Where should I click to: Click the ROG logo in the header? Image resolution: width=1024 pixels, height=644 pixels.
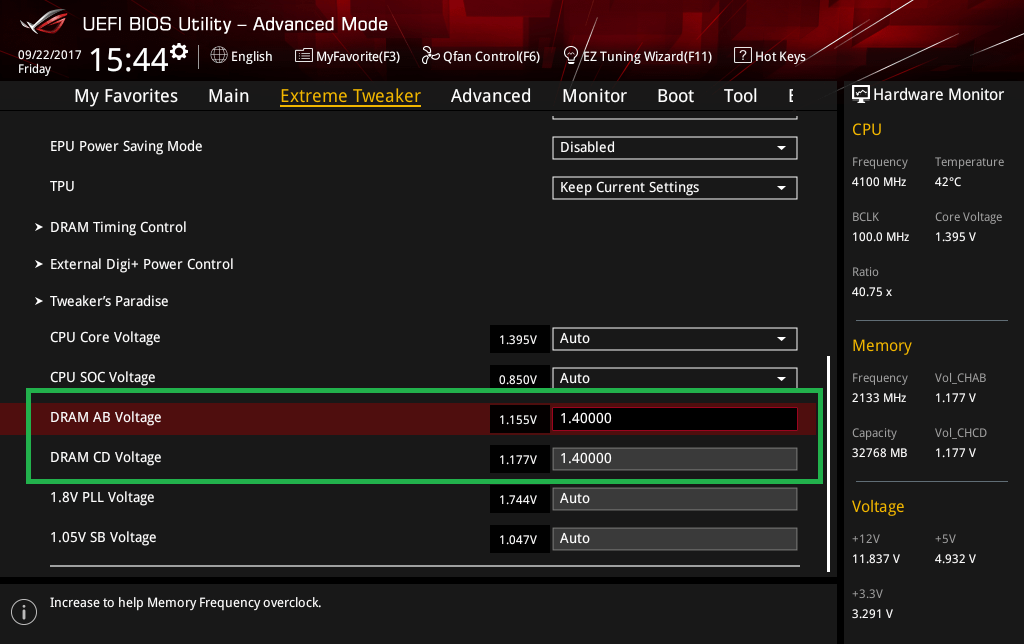coord(44,22)
